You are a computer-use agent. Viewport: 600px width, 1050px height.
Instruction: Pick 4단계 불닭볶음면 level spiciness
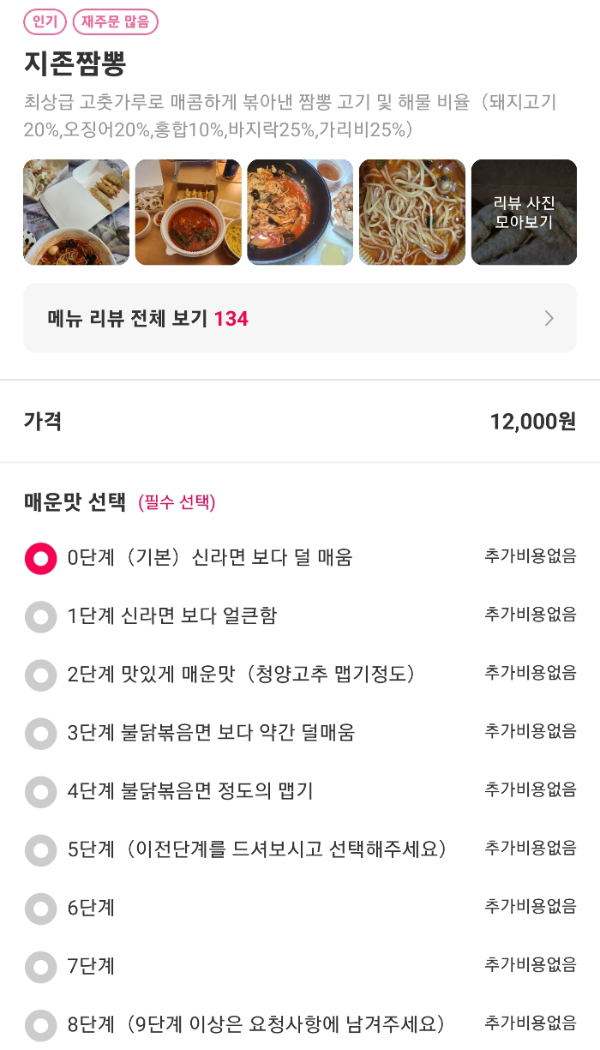[43, 791]
